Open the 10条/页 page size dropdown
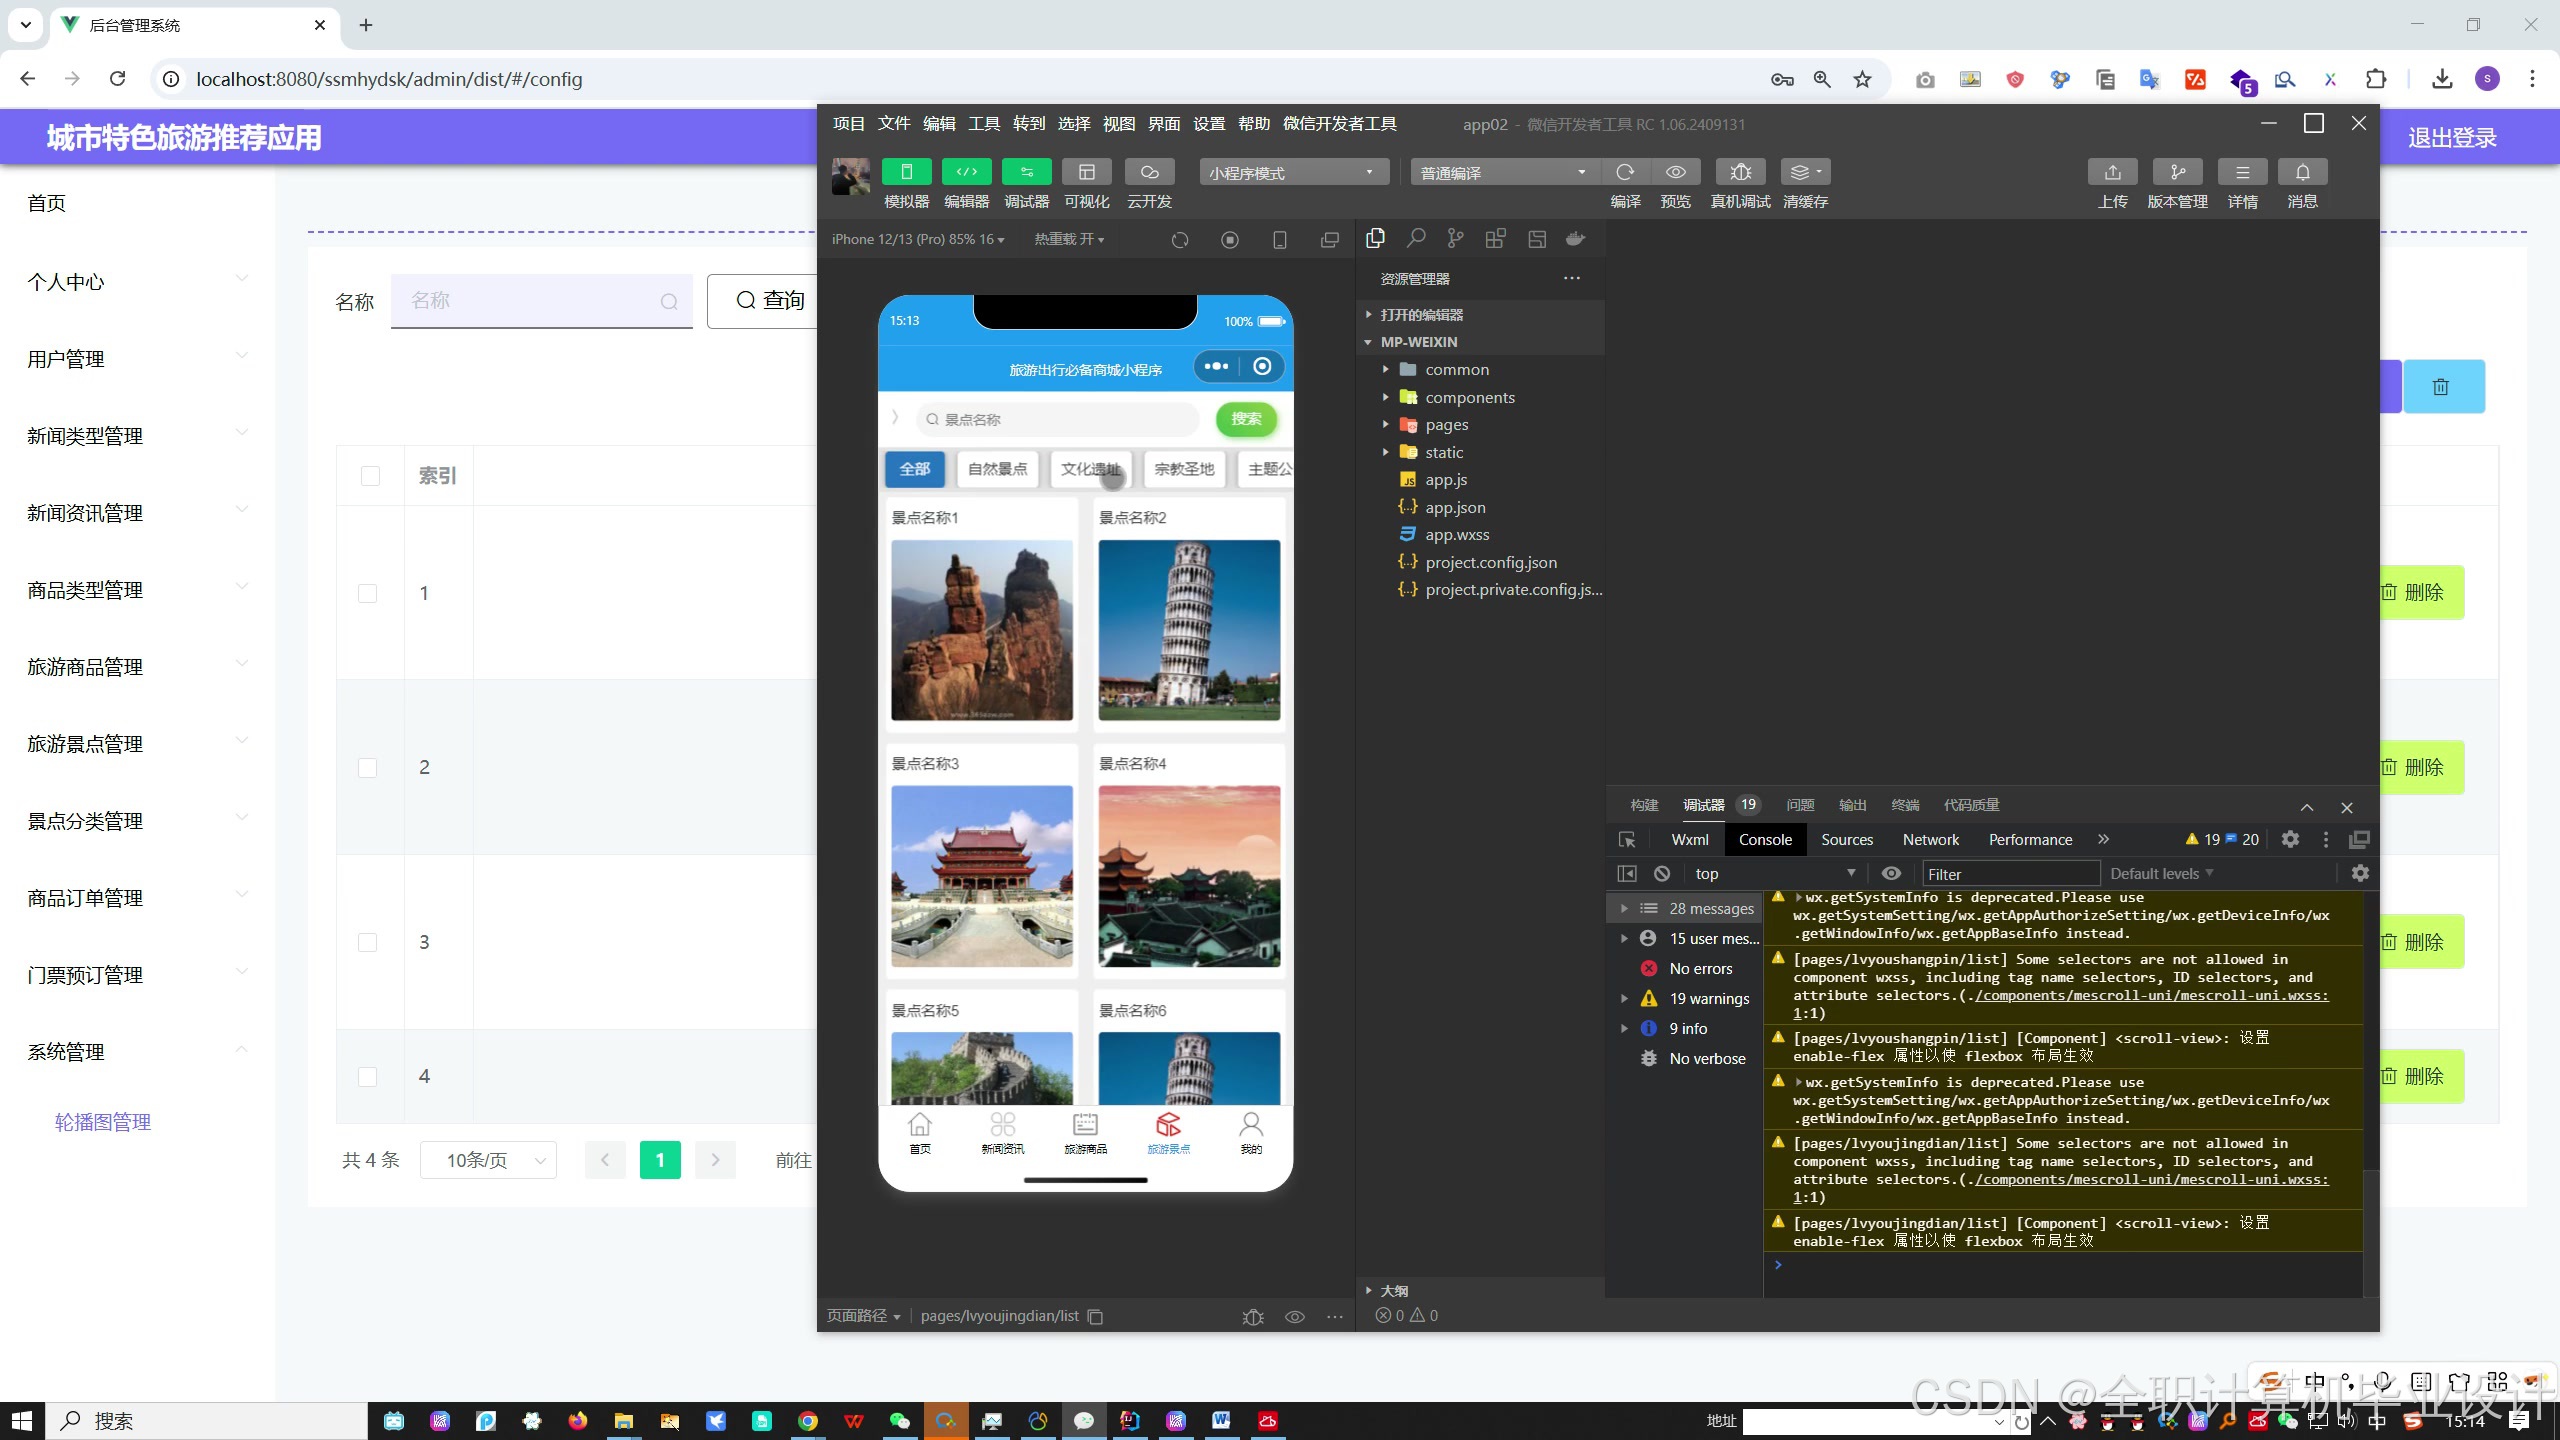This screenshot has height=1440, width=2560. tap(488, 1160)
